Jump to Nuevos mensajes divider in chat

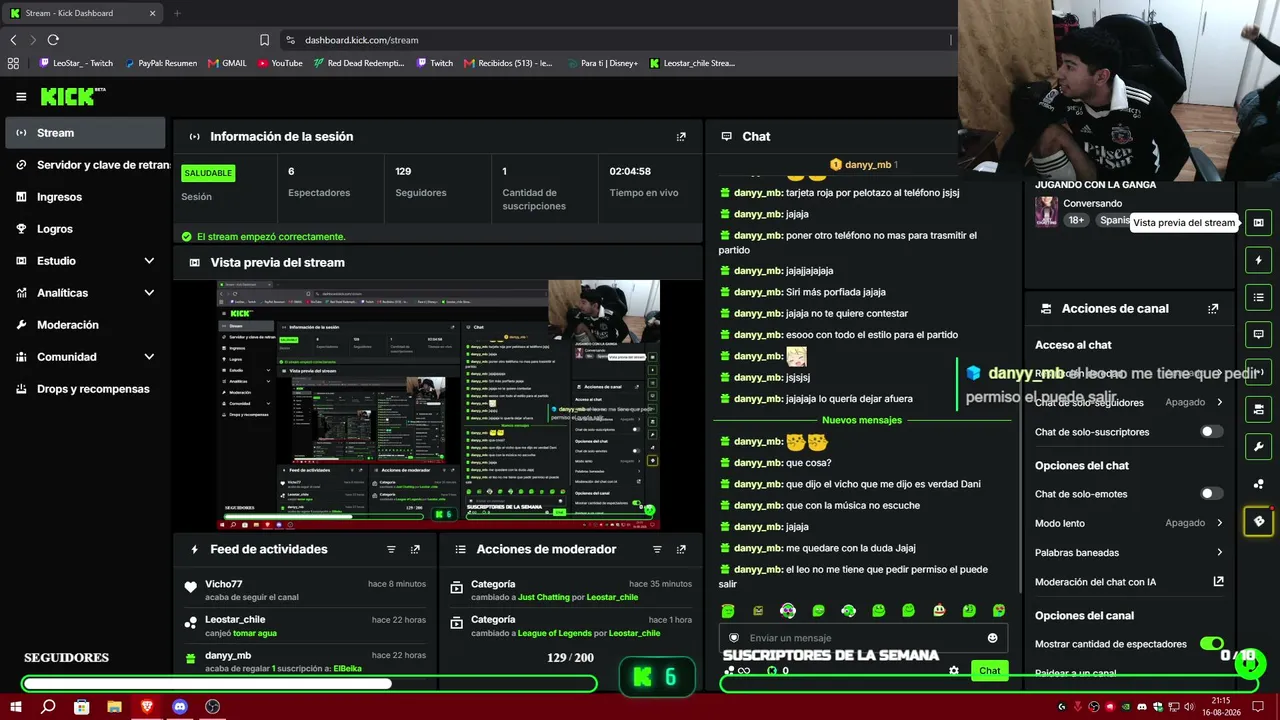click(862, 421)
